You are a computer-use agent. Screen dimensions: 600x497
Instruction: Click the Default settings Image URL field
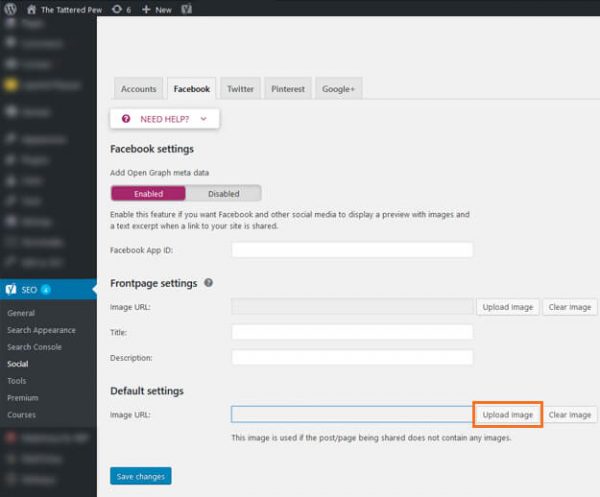(352, 414)
